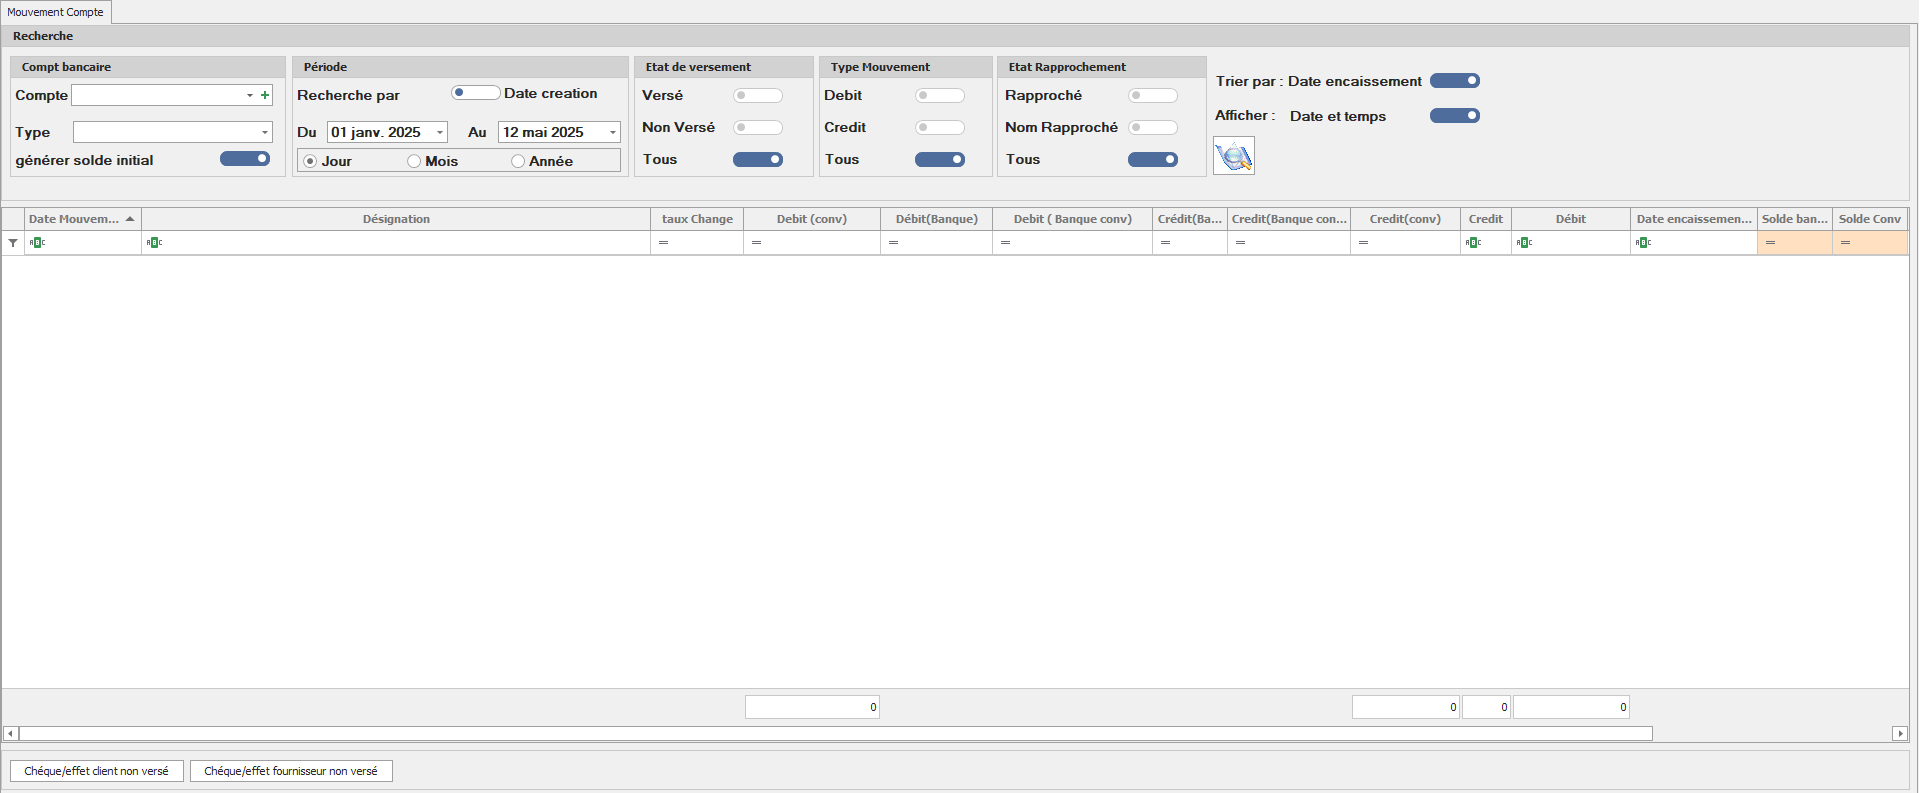Click Chéque/effet fournisseur non versé button
The height and width of the screenshot is (793, 1920).
tap(291, 771)
